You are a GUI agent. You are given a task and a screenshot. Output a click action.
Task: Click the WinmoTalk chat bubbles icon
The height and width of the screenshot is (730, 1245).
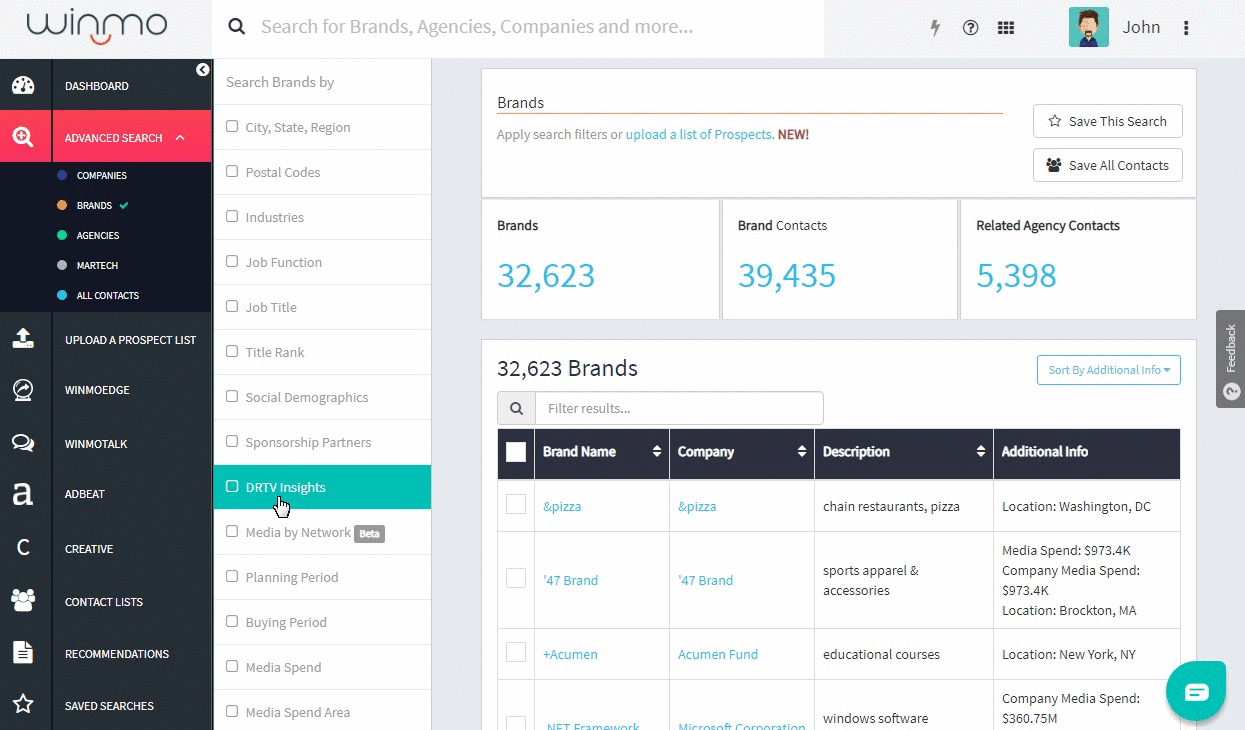coord(23,443)
